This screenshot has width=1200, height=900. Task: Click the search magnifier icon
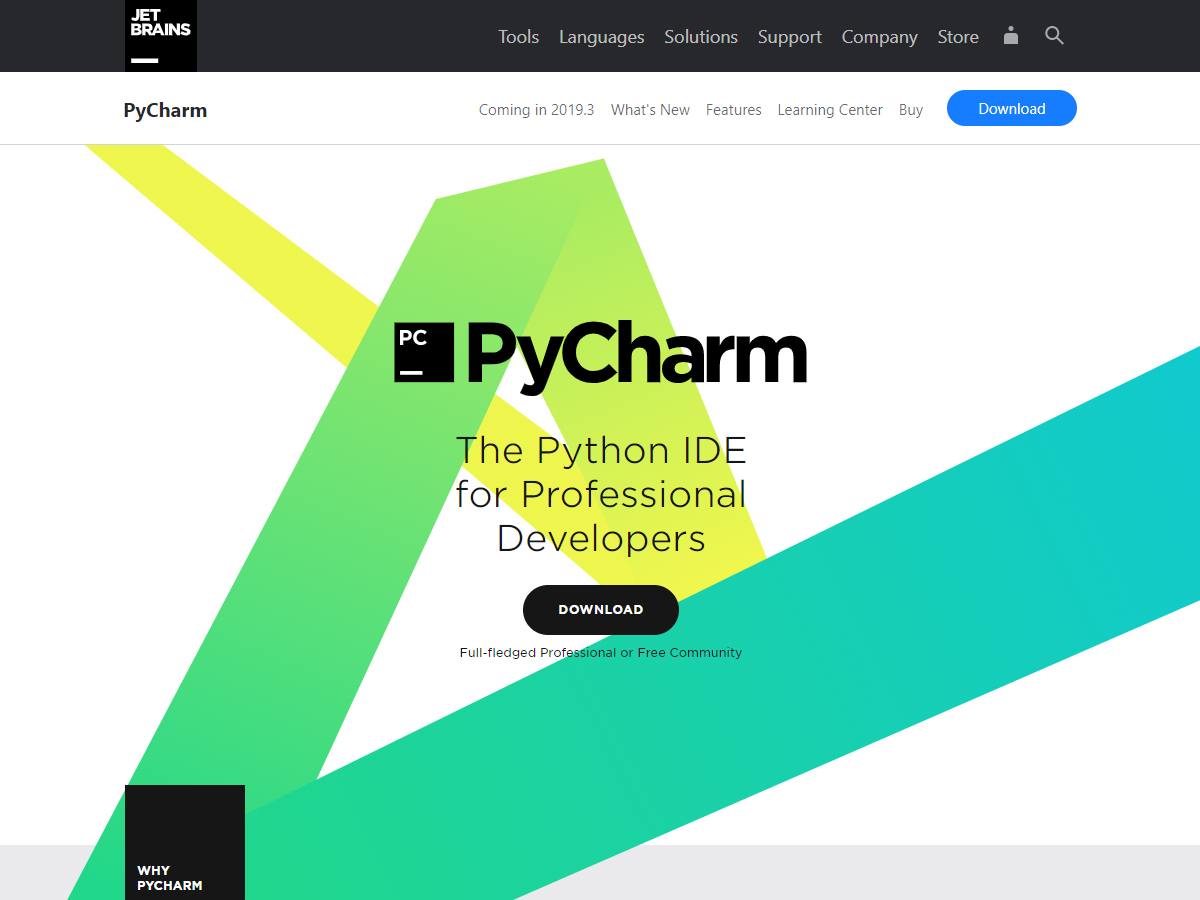(1054, 36)
